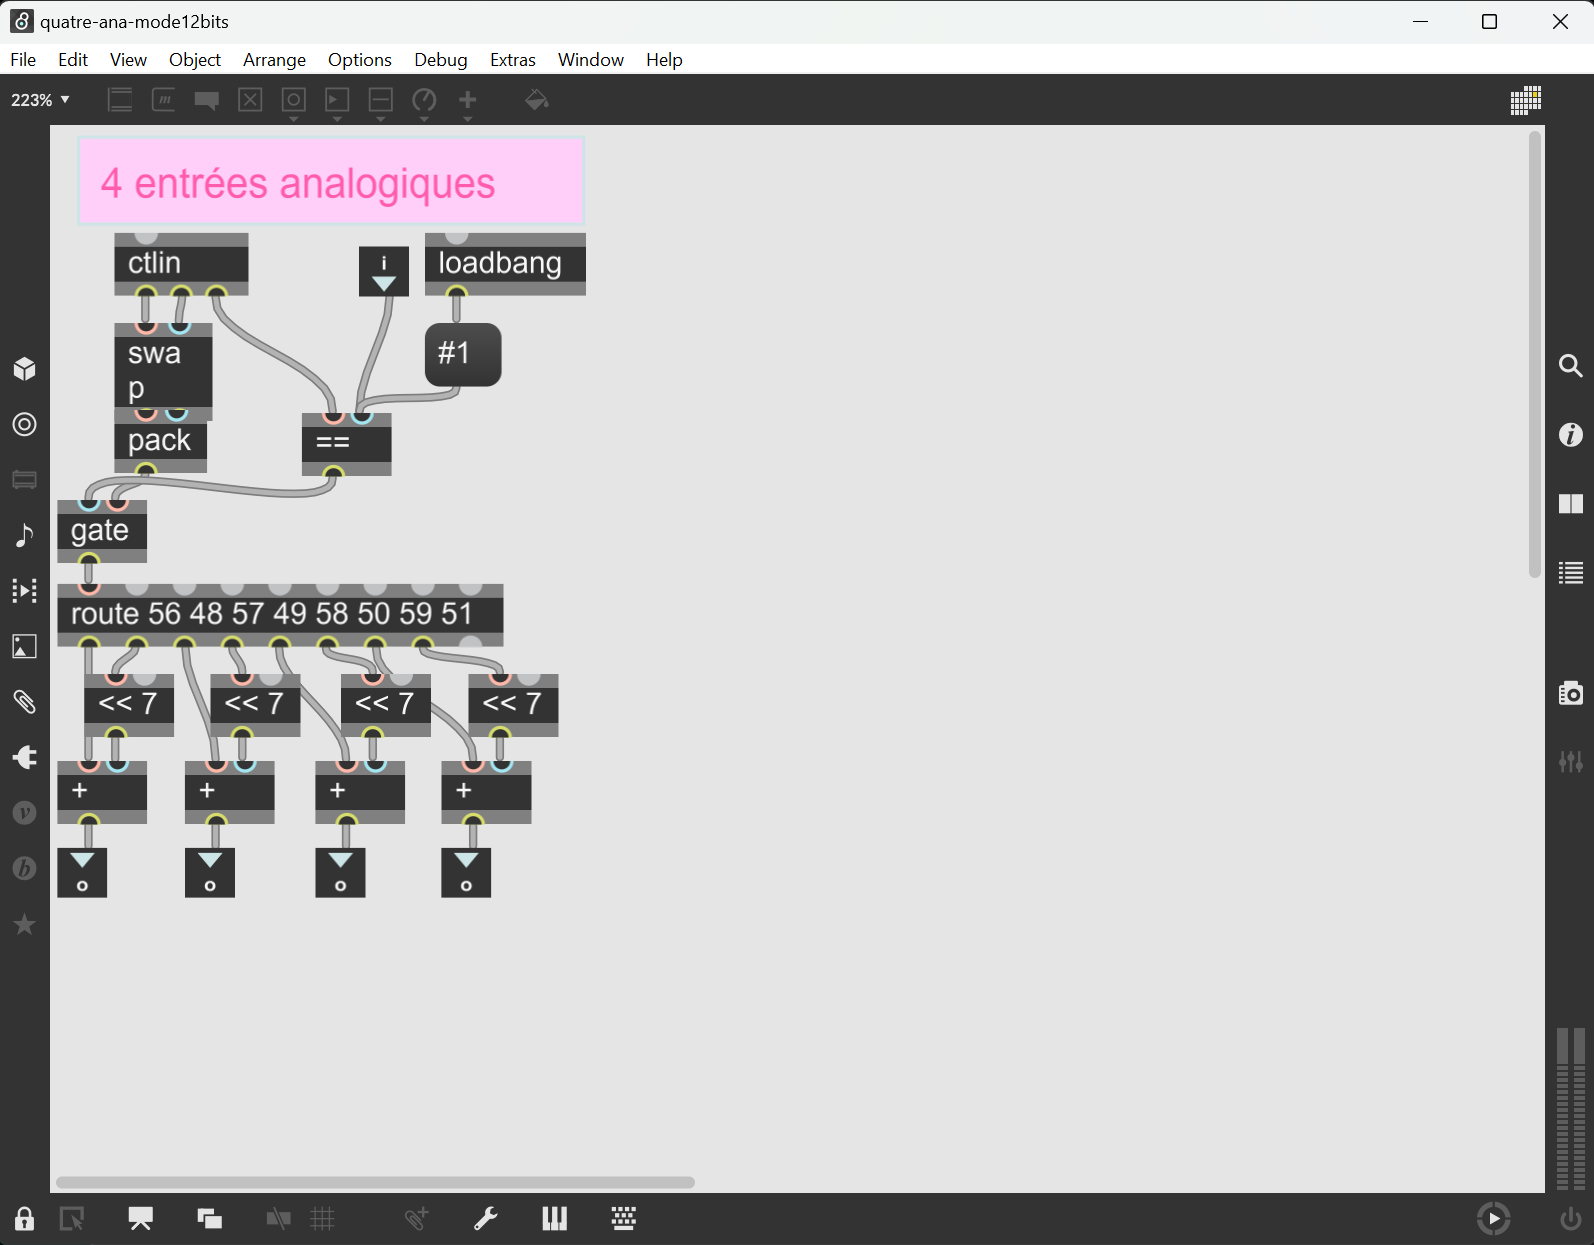This screenshot has height=1245, width=1594.
Task: Open the sequence step icon in left sidebar
Action: click(25, 590)
